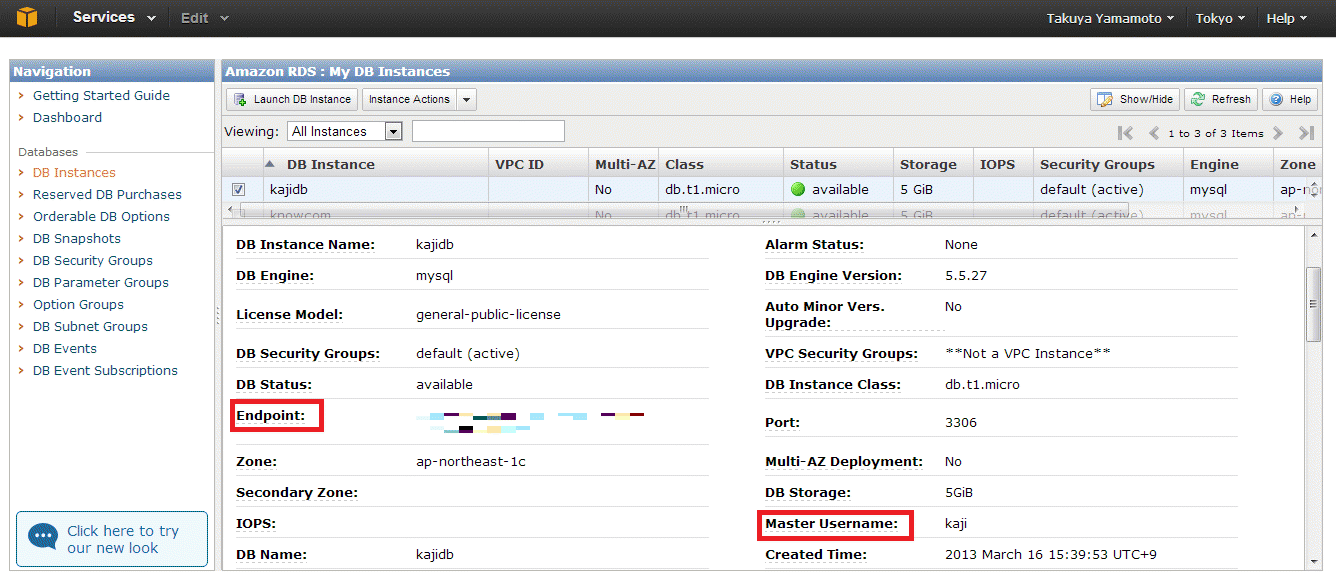Sort by Engine column header

click(1227, 164)
